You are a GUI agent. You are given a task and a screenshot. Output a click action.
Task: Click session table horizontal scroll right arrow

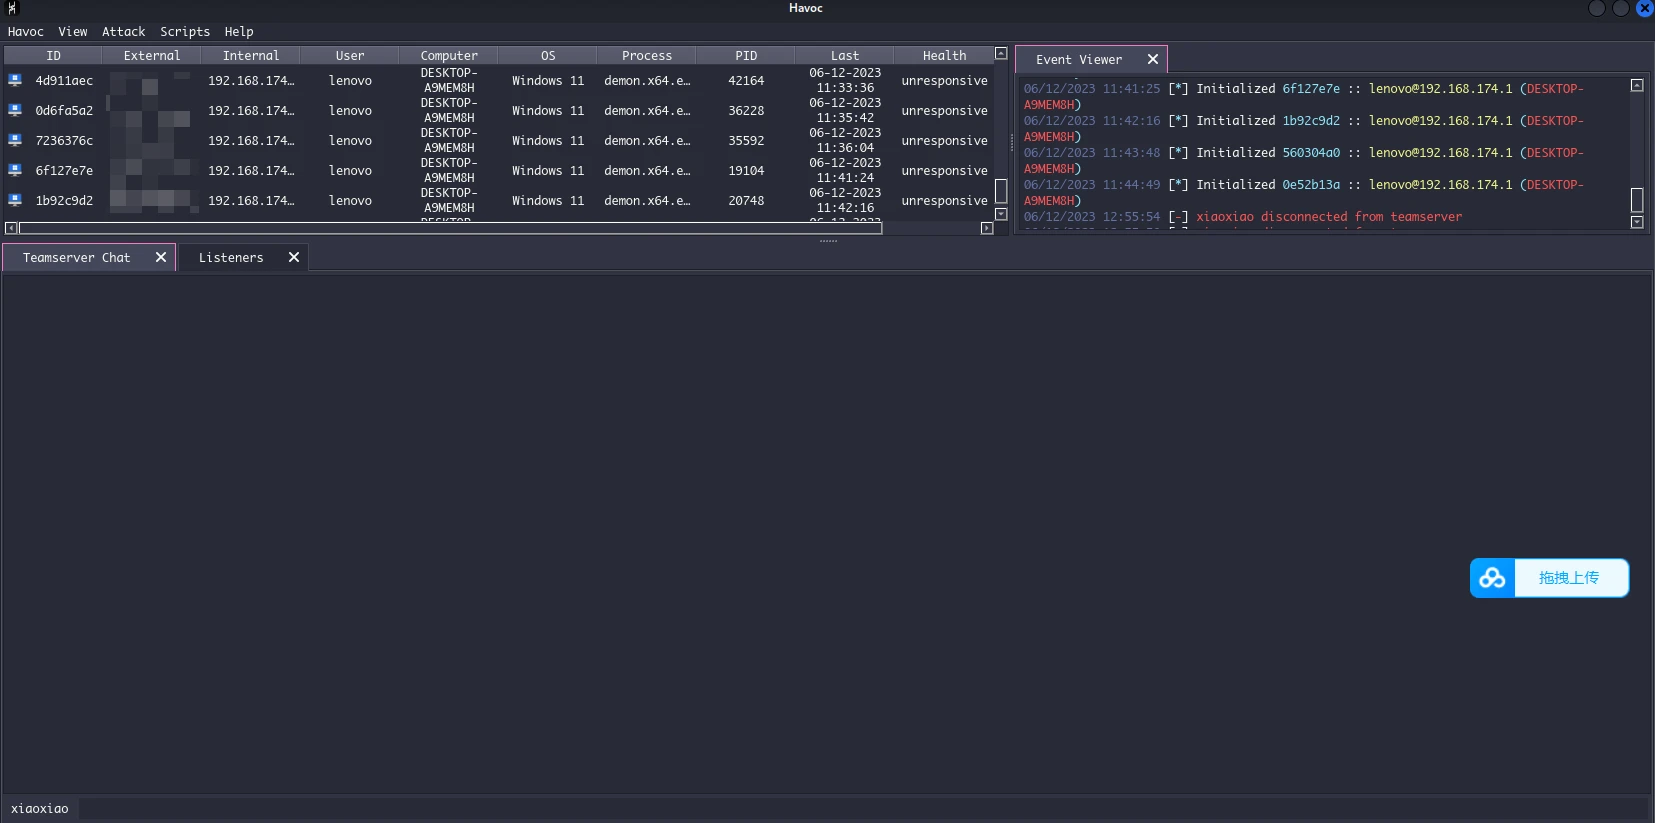click(x=987, y=228)
